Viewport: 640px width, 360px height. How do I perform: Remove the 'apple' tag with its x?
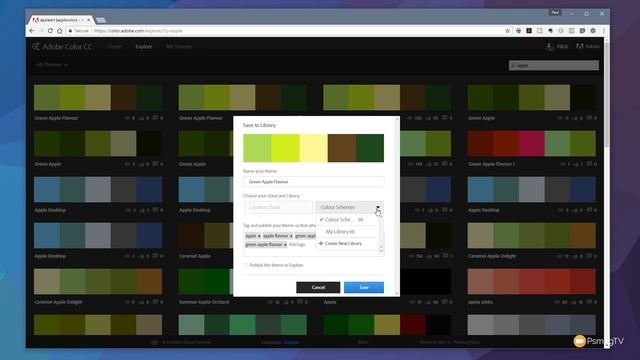click(x=259, y=236)
